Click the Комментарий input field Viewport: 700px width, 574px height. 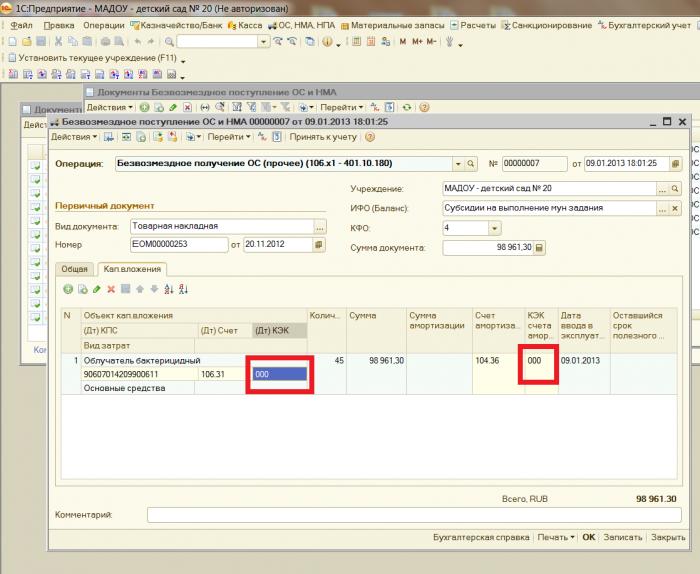click(414, 515)
